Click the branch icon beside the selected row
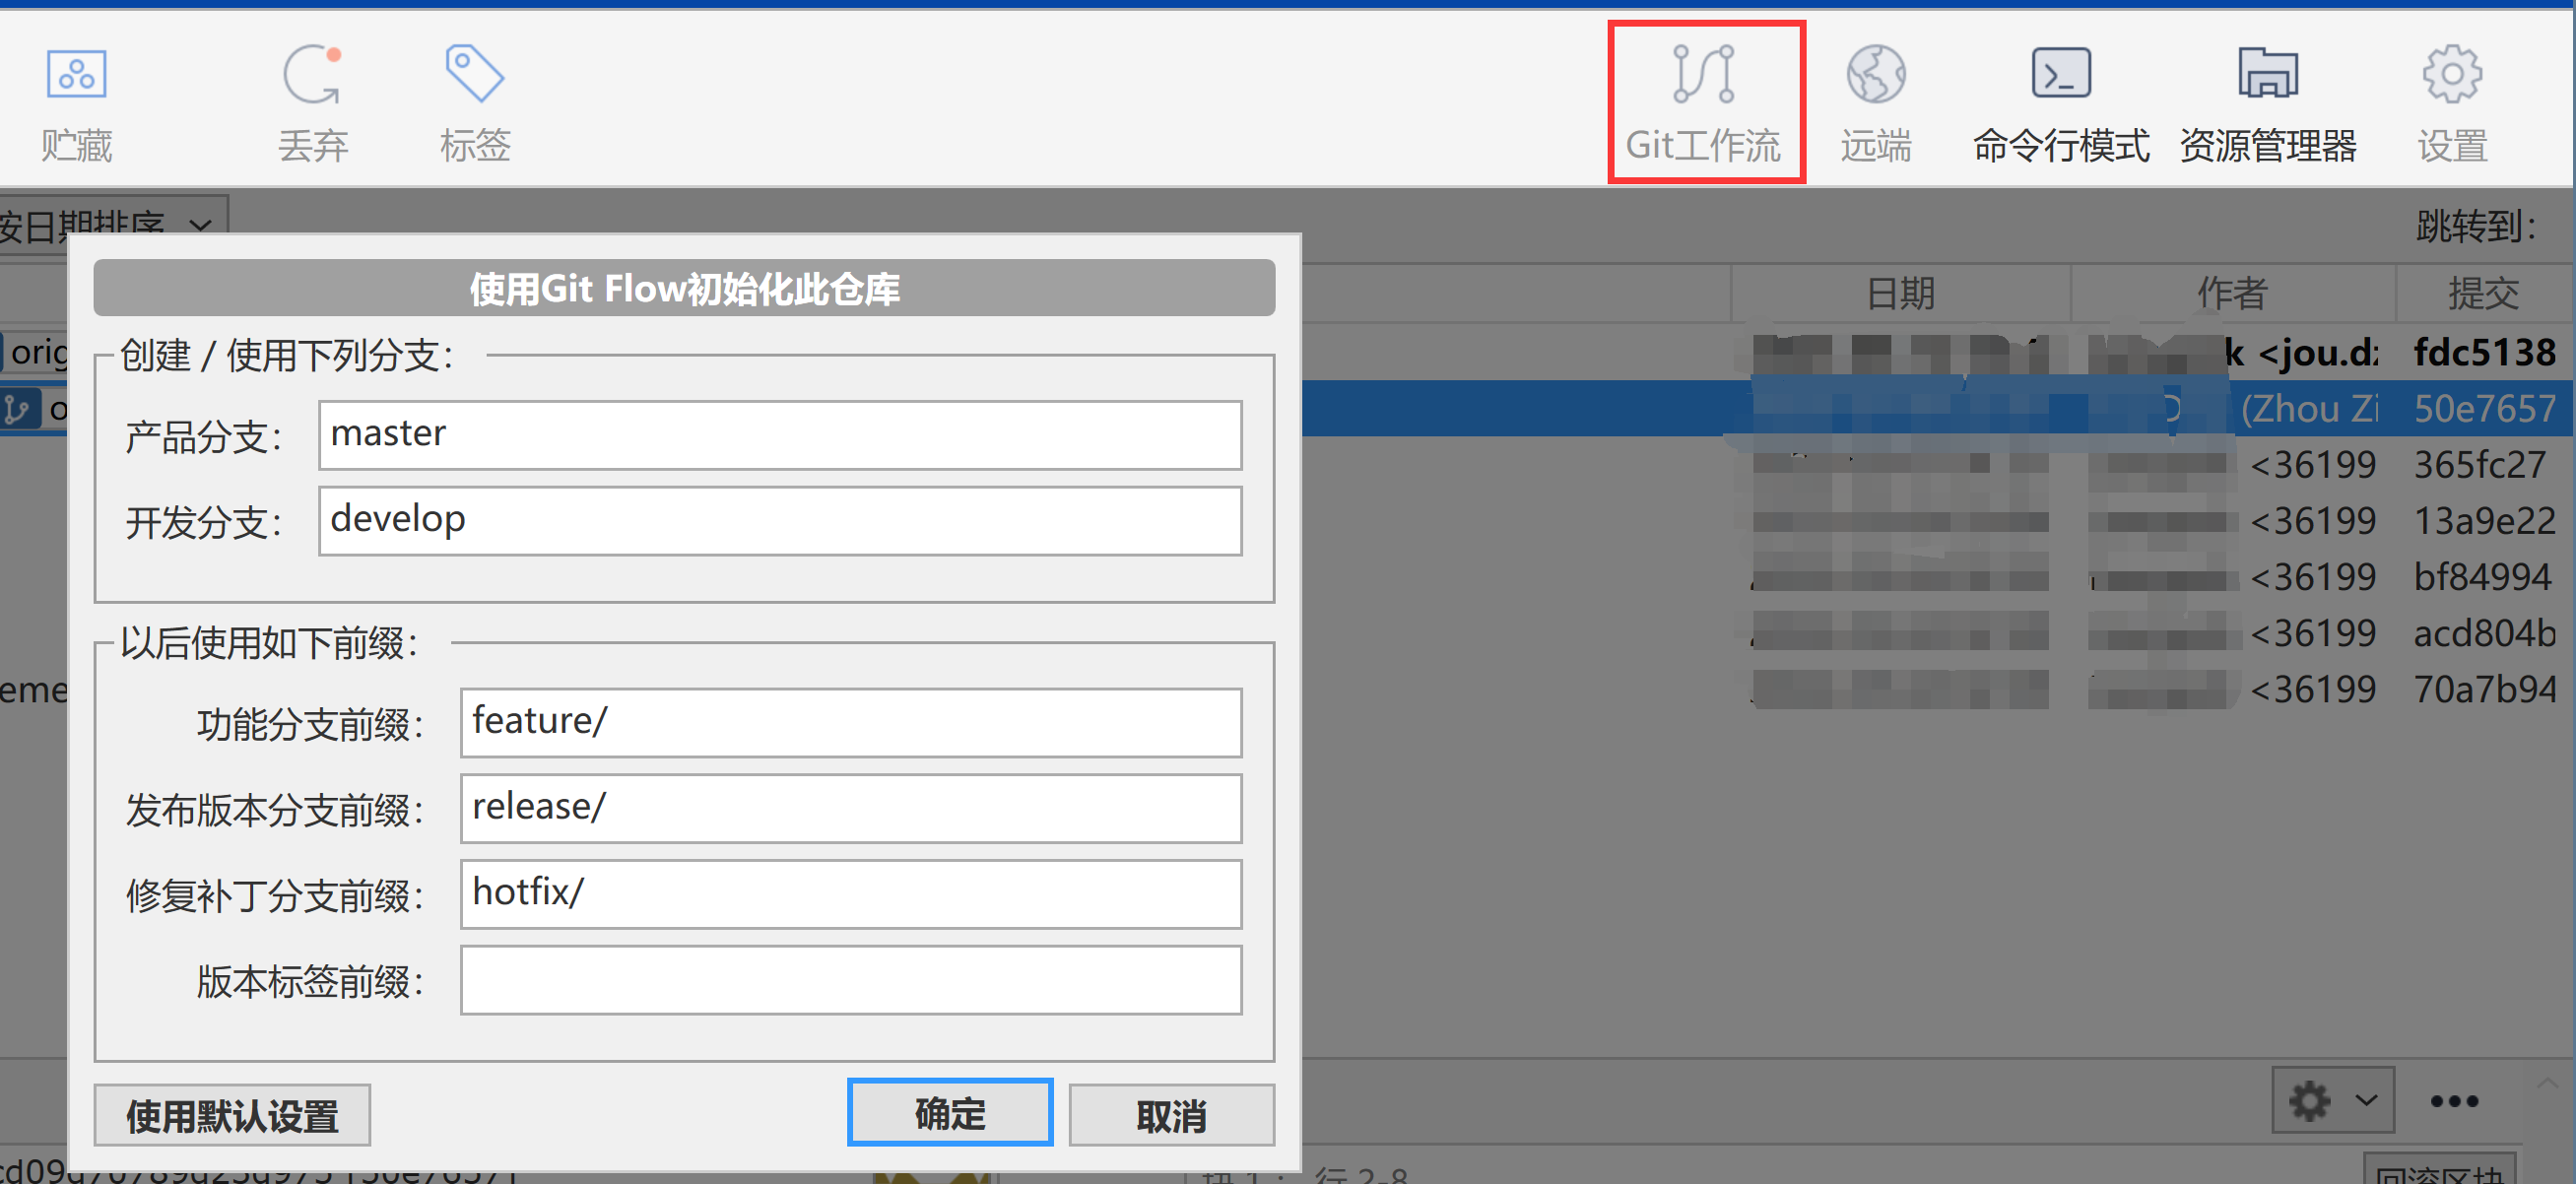The height and width of the screenshot is (1184, 2576). pos(17,408)
